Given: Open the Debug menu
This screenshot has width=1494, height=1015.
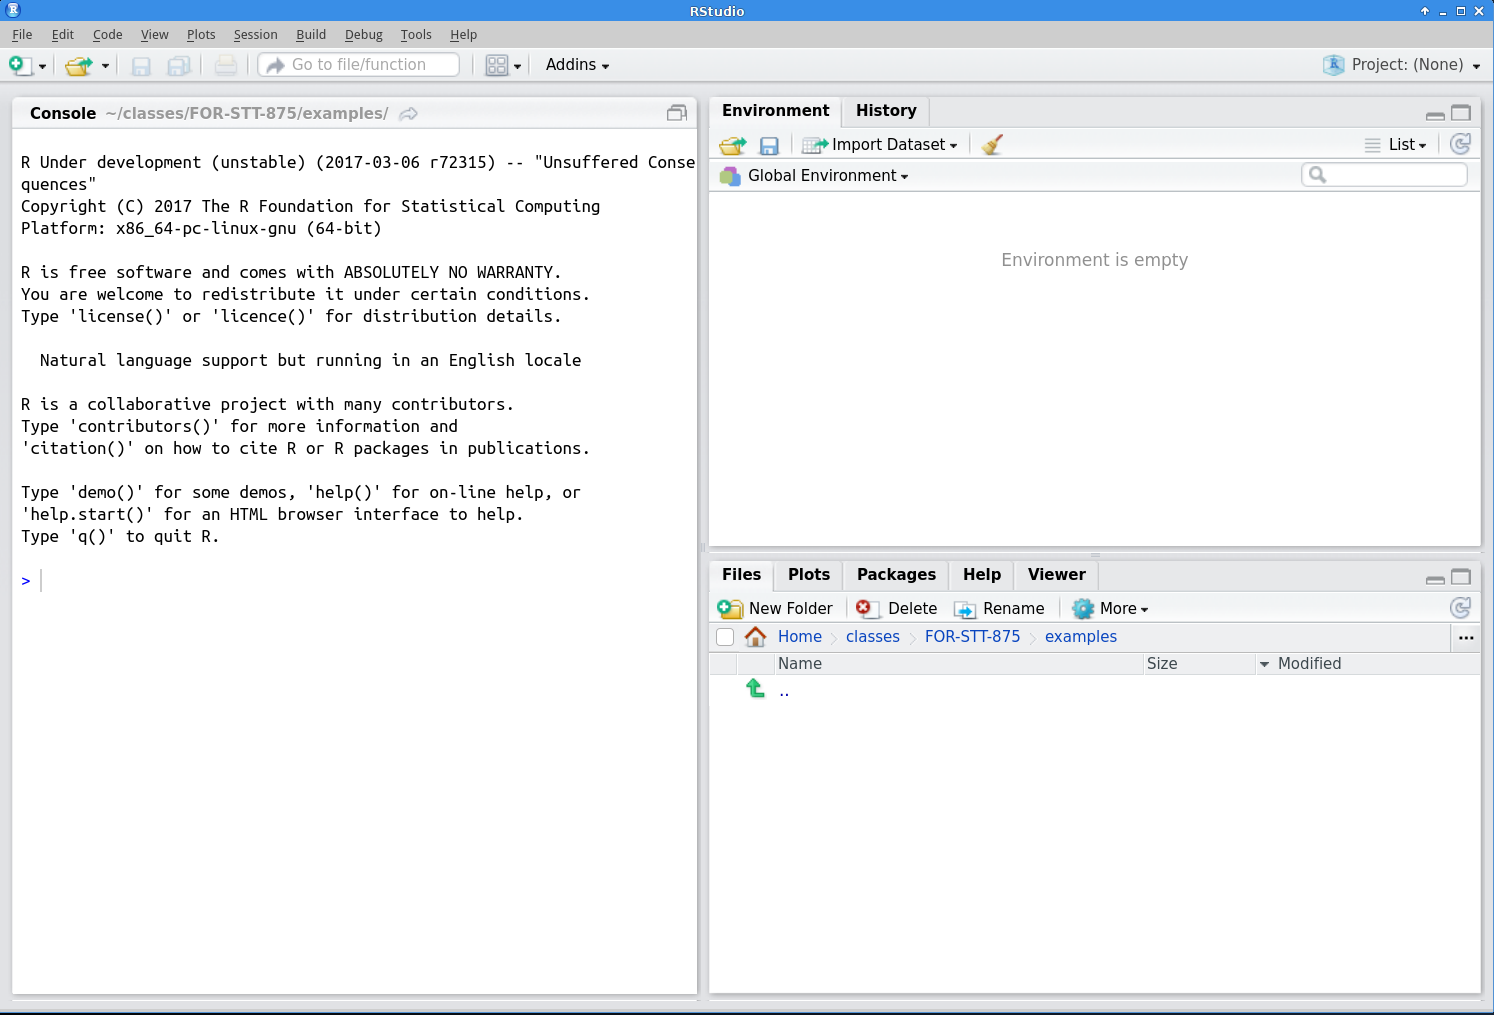Looking at the screenshot, I should (x=364, y=34).
